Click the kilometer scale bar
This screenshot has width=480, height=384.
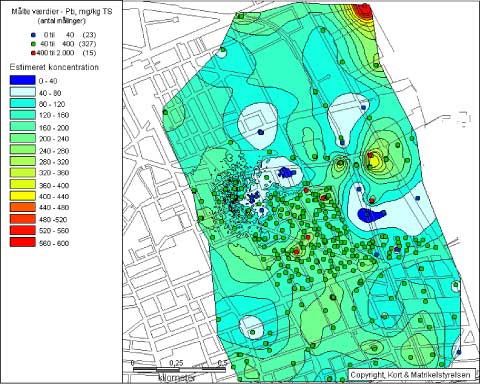(179, 369)
